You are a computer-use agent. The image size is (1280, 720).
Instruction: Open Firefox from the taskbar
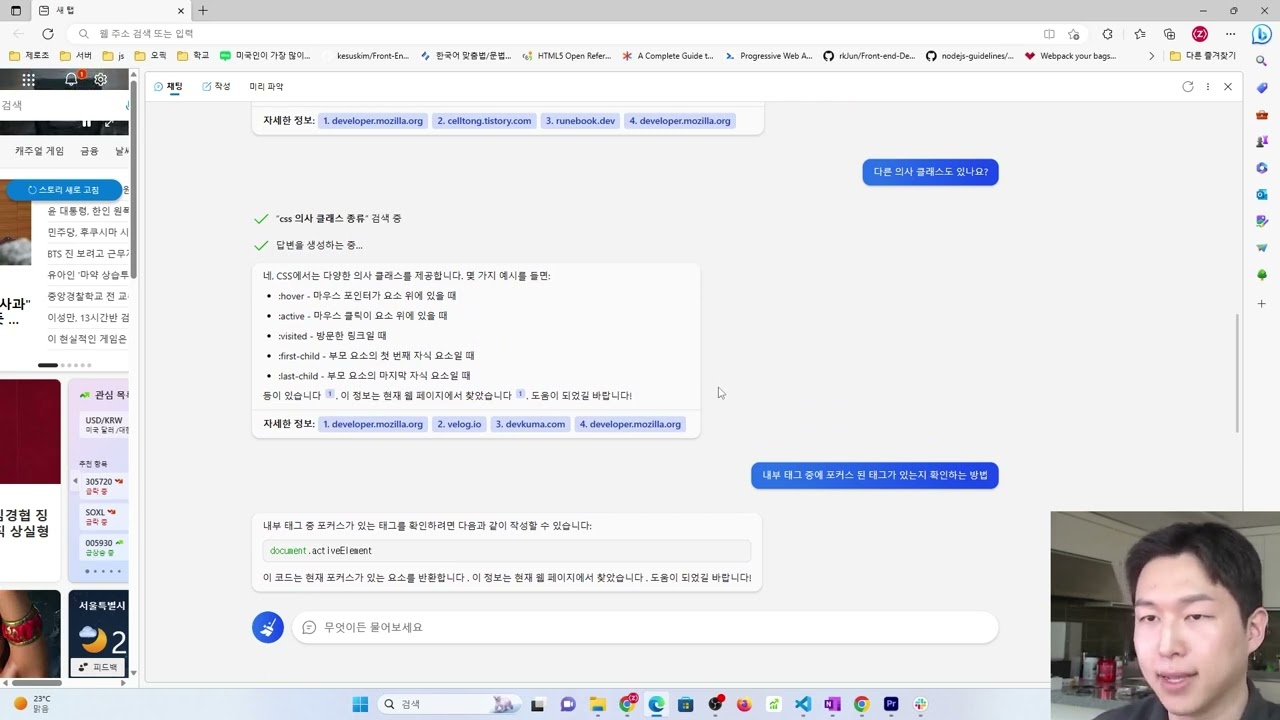coord(744,704)
